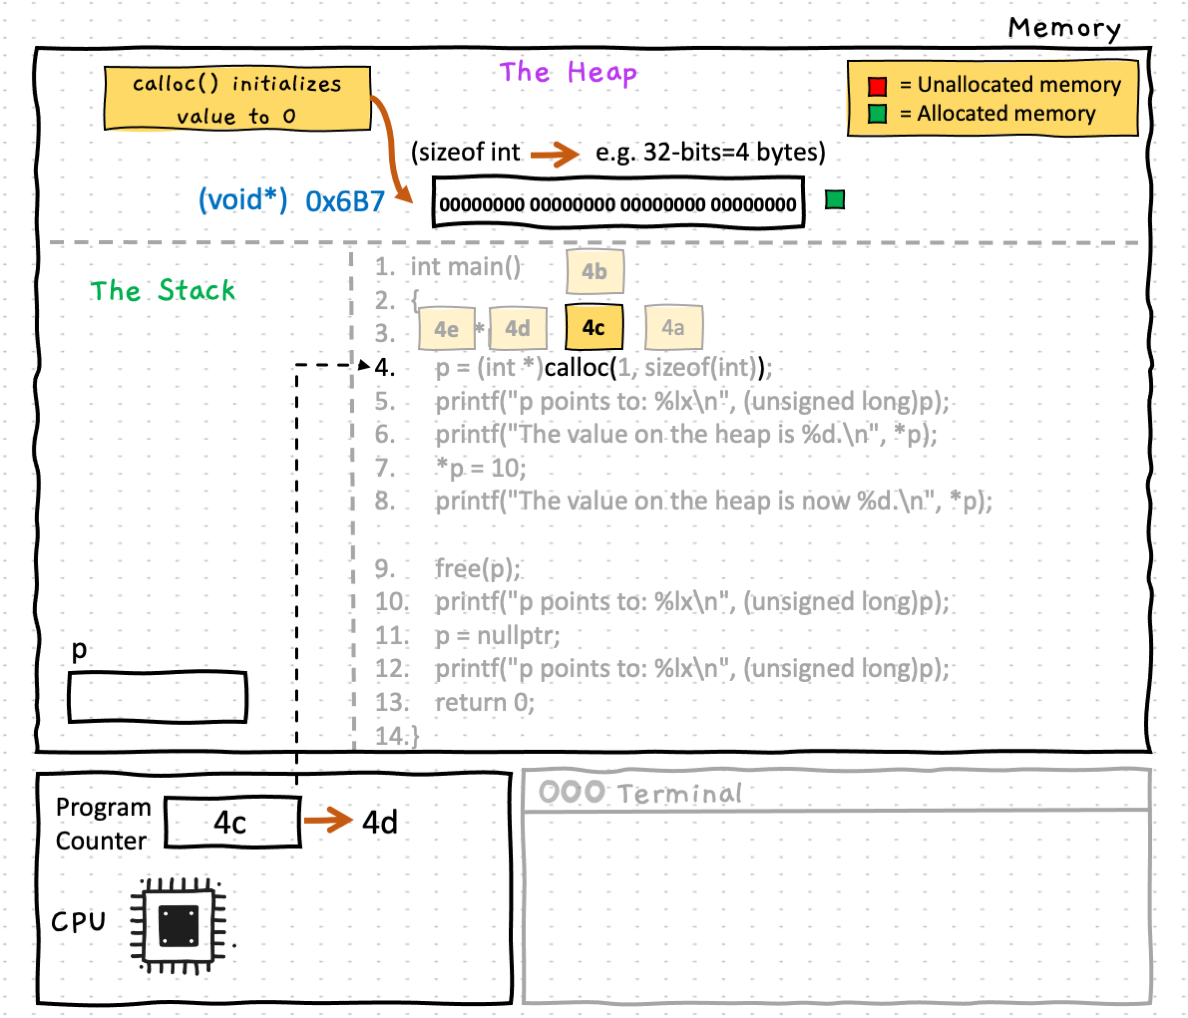Click the 'calloc() initializes value to 0' note
Image resolution: width=1188 pixels, height=1018 pixels.
point(237,99)
